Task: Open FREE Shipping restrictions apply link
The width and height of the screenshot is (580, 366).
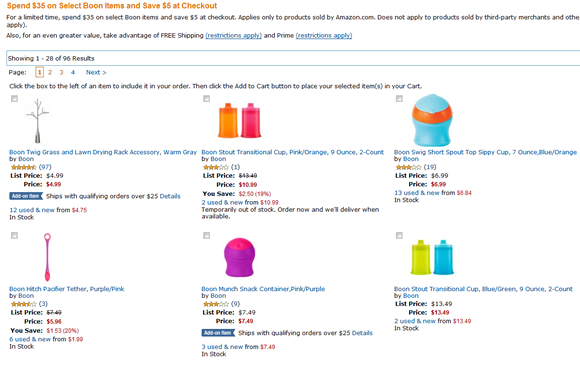Action: point(233,36)
